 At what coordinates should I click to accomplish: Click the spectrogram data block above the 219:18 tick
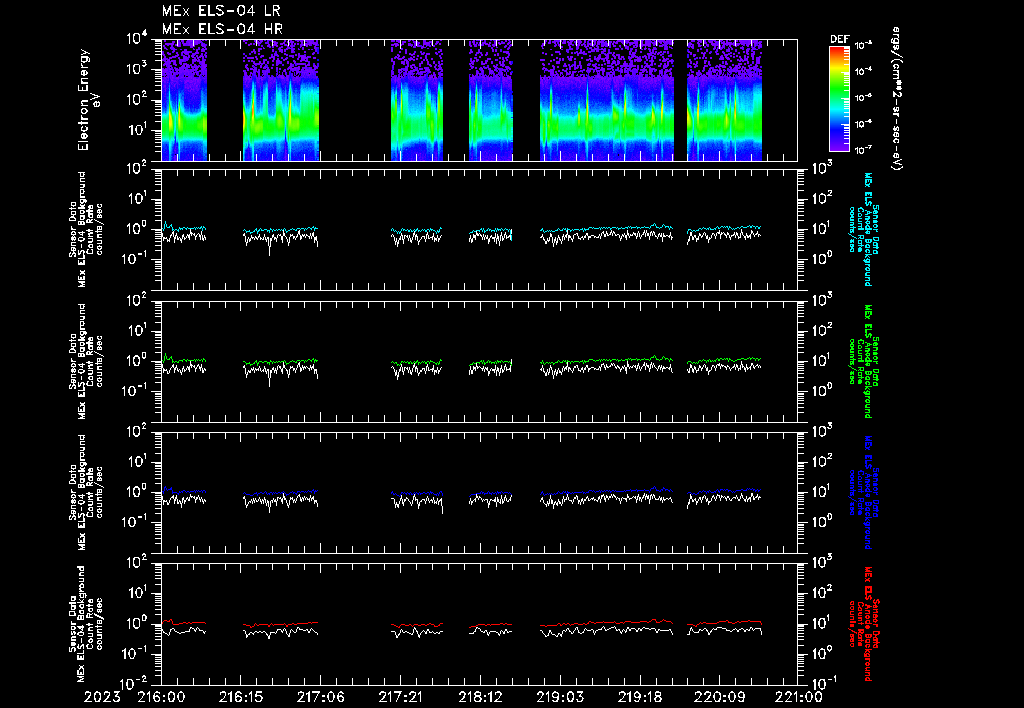(x=607, y=100)
